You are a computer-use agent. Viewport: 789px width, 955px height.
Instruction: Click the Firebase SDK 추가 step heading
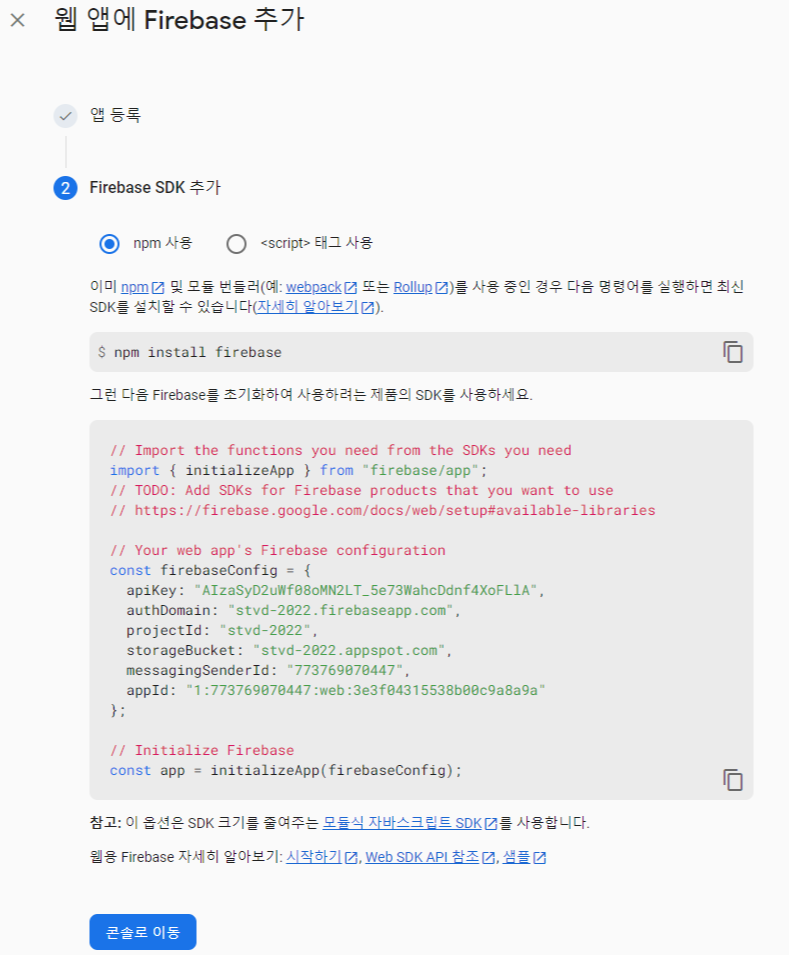click(155, 188)
